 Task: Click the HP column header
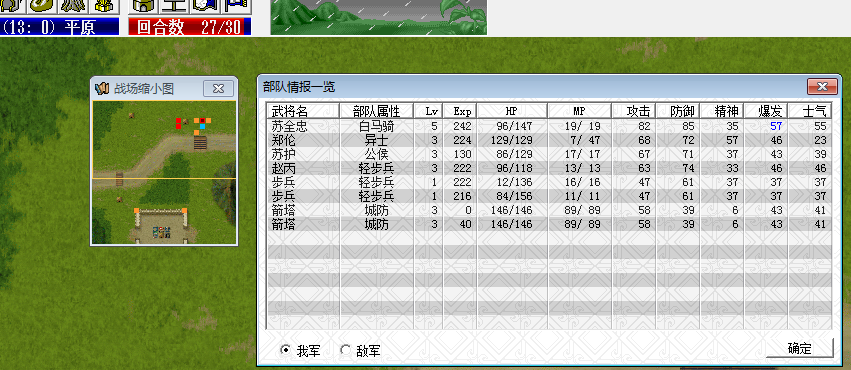pos(512,111)
